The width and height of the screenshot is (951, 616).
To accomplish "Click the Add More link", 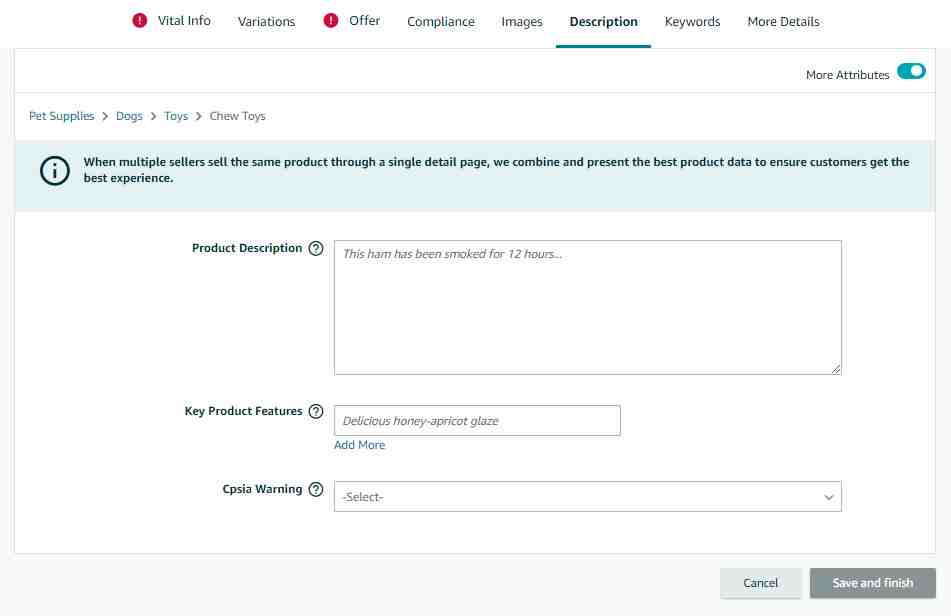I will [x=360, y=445].
